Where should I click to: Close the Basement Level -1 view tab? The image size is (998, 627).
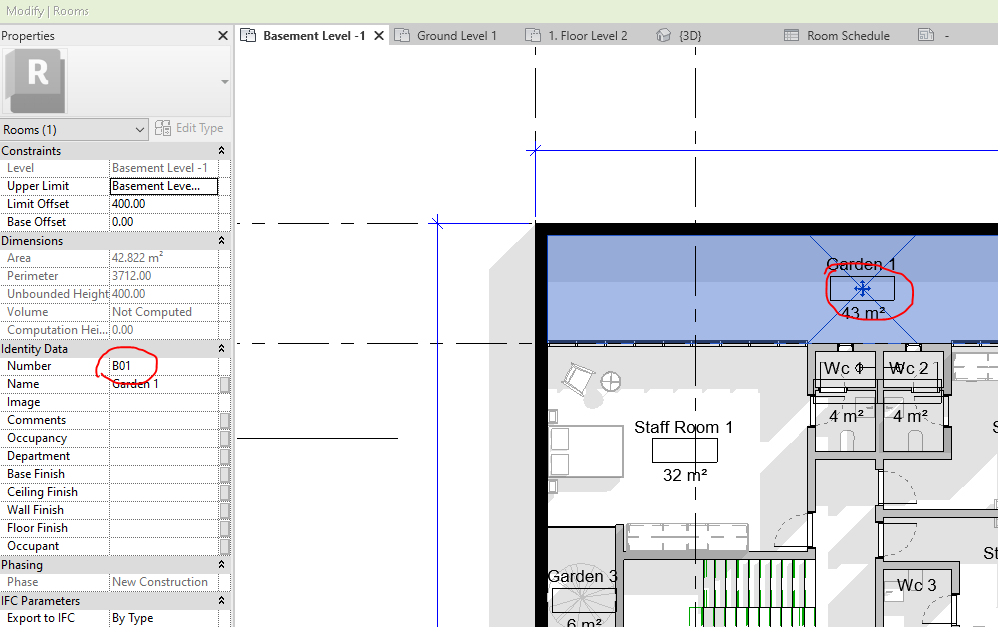click(378, 33)
